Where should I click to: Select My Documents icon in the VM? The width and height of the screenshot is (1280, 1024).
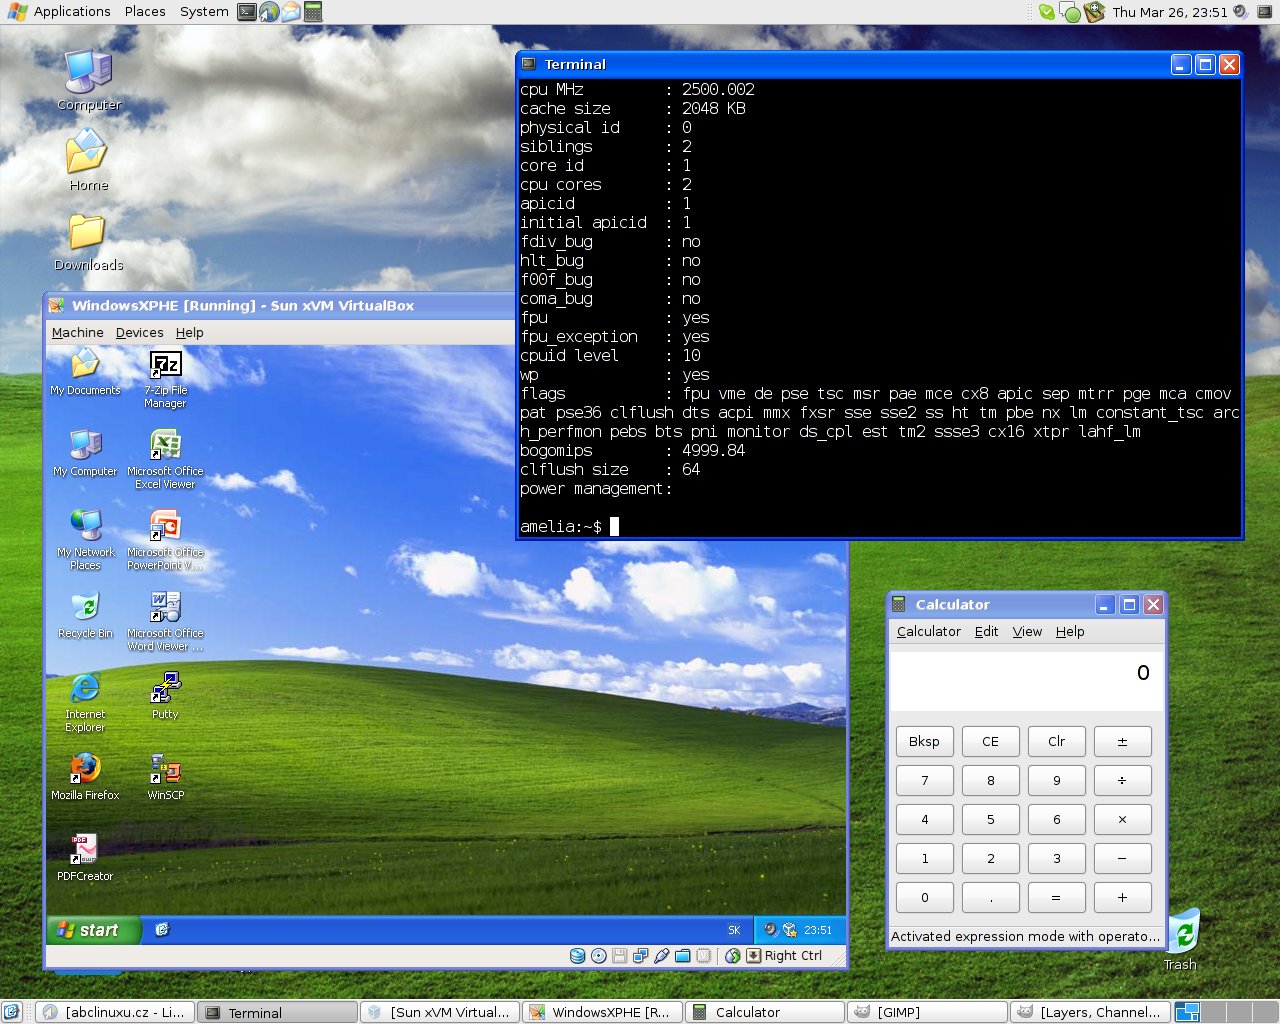pos(85,372)
